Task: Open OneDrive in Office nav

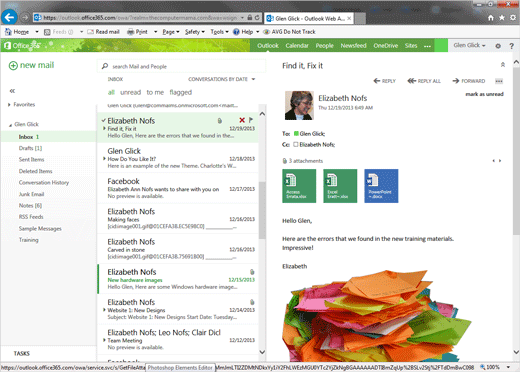Action: 386,46
